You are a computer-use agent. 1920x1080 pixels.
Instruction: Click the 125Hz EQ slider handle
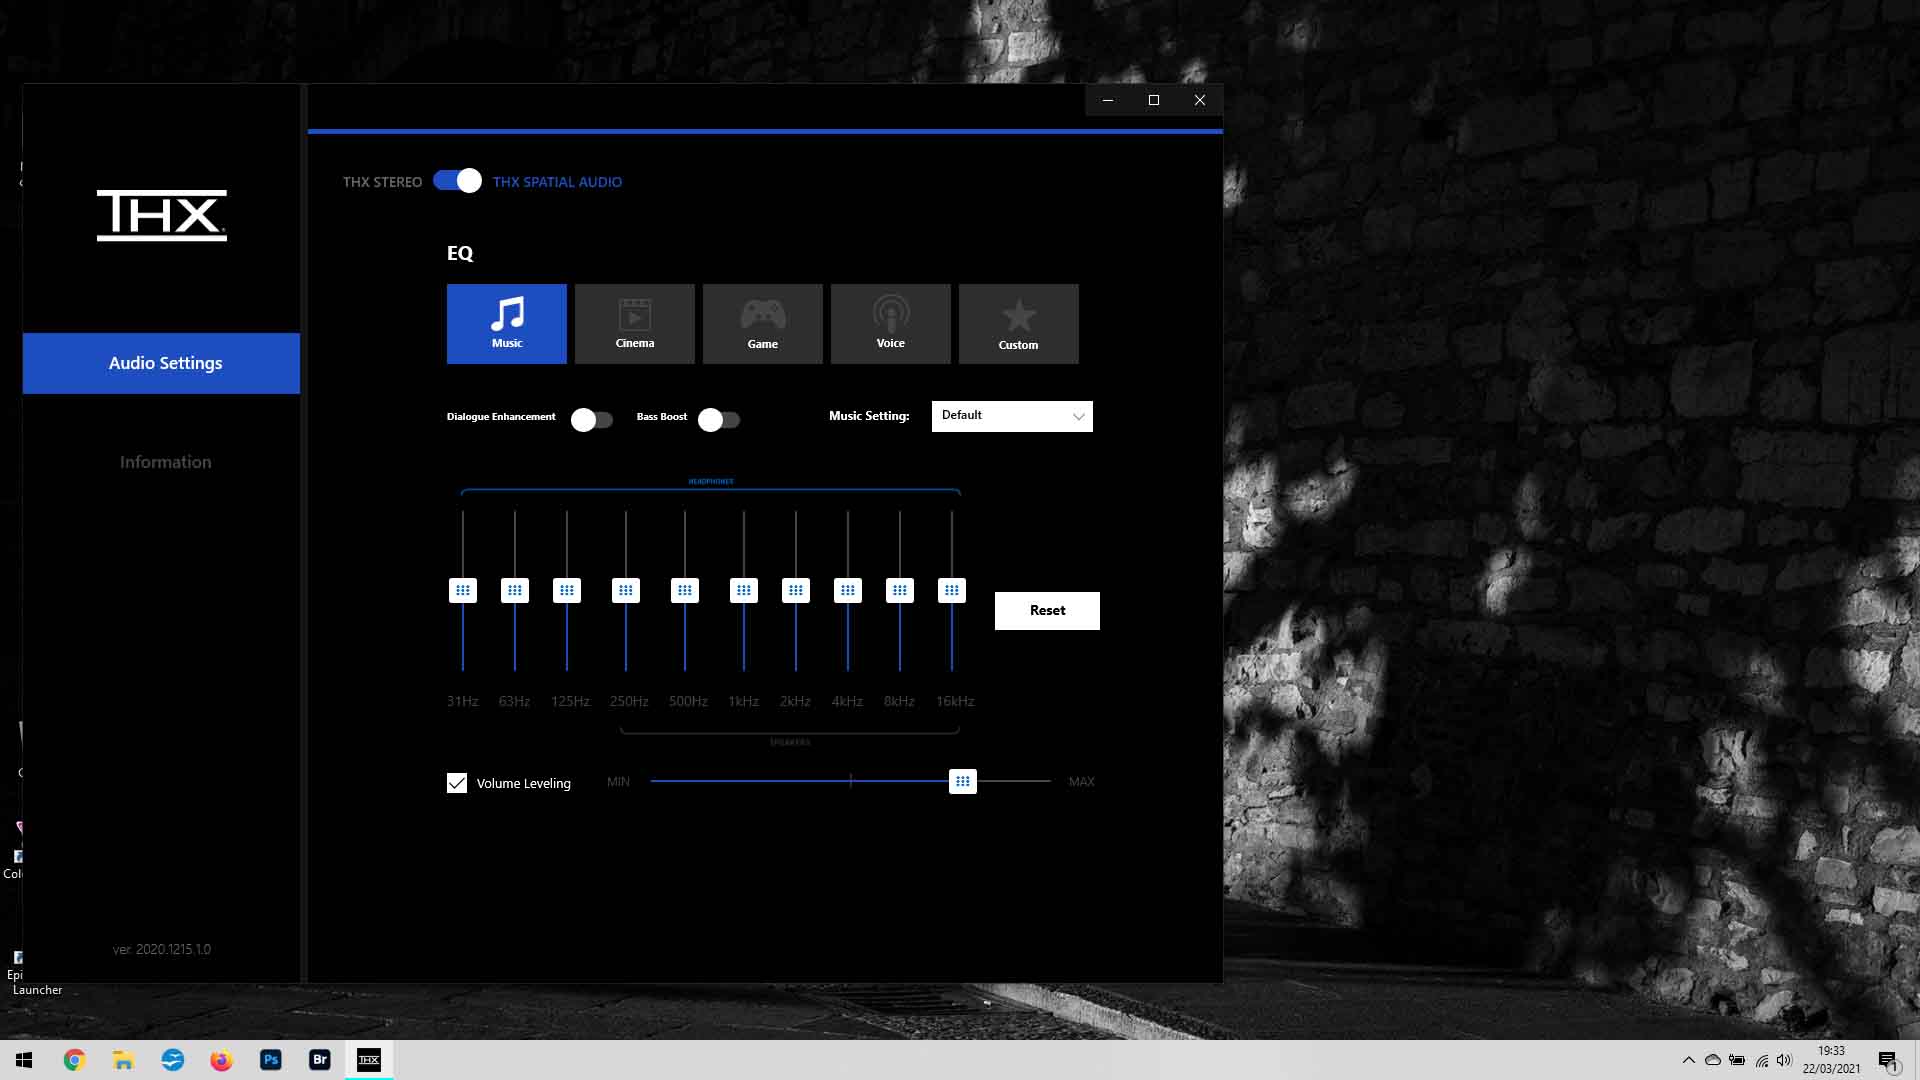[567, 590]
